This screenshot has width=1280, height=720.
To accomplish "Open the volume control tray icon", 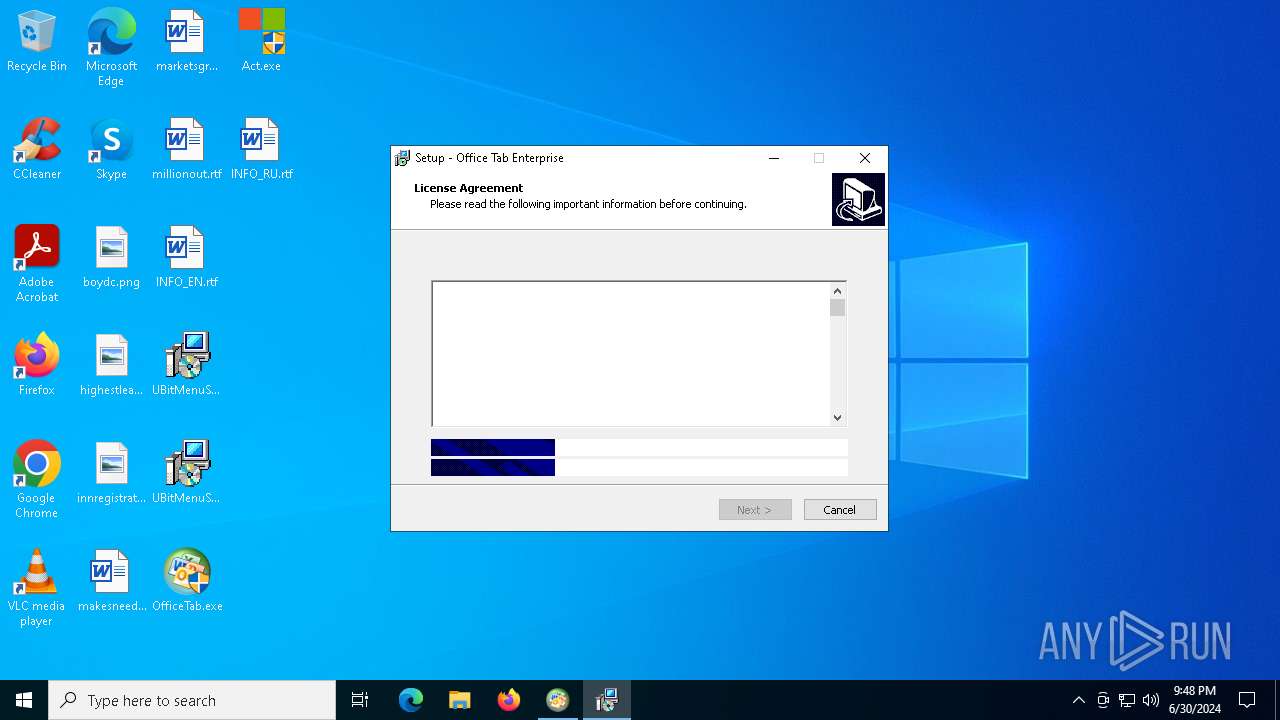I will pyautogui.click(x=1151, y=700).
